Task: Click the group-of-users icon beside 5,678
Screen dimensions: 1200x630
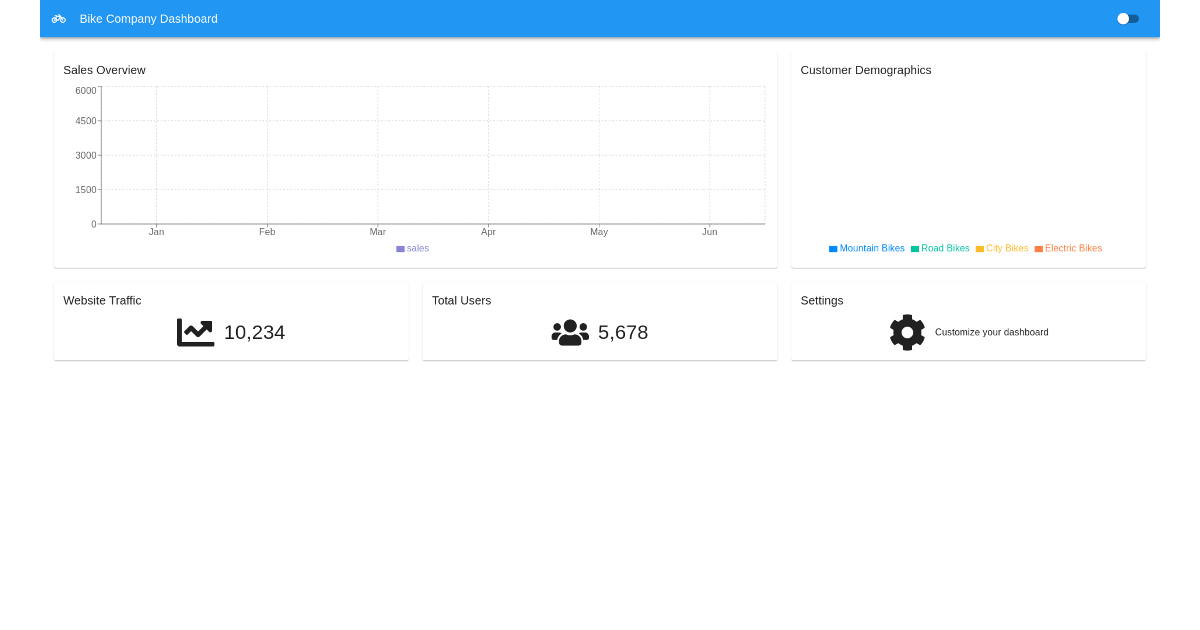Action: click(x=569, y=332)
